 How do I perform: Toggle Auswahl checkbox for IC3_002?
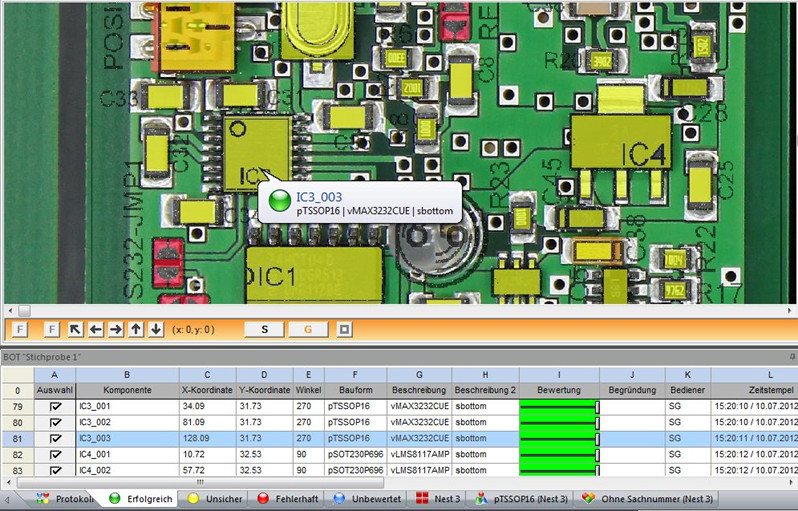point(55,422)
